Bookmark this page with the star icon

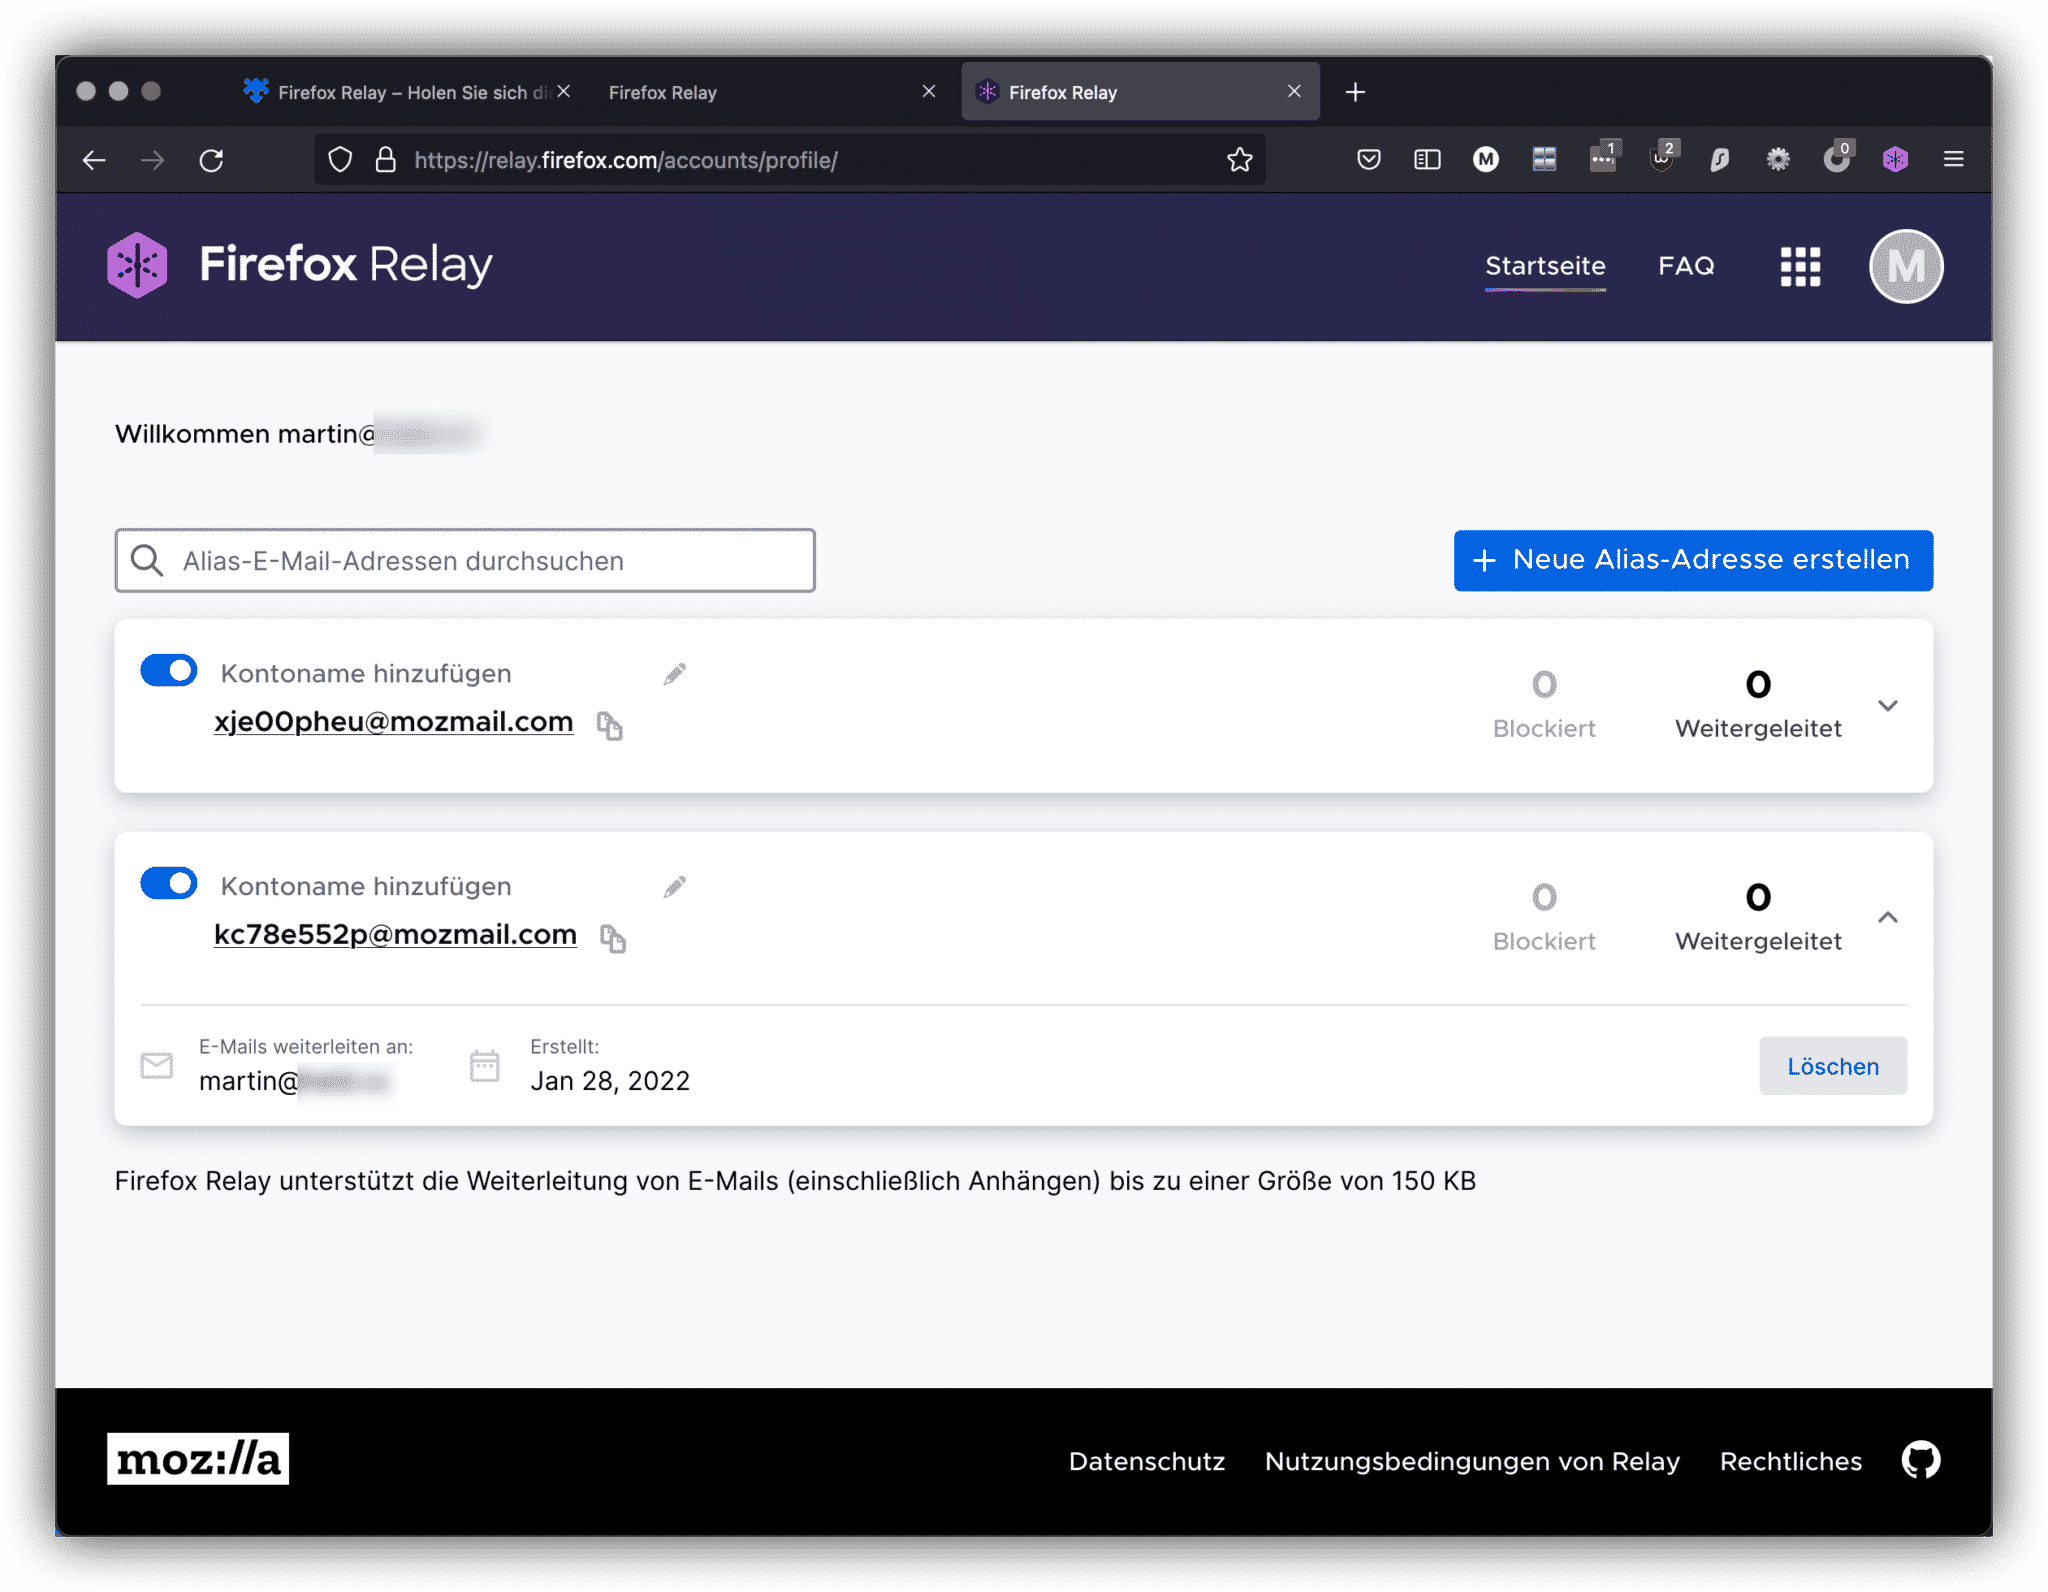pos(1240,160)
